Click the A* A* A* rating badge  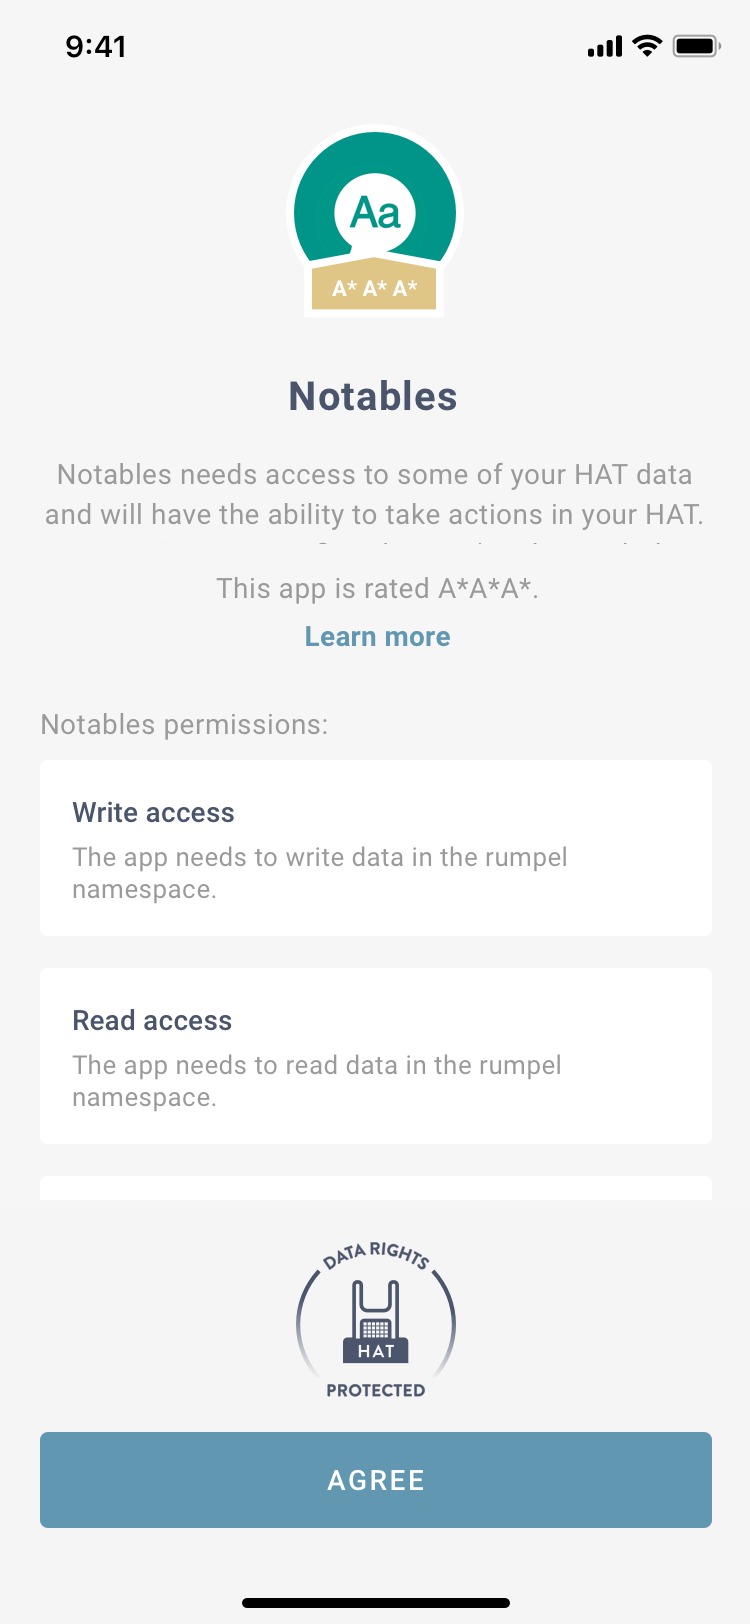click(375, 288)
